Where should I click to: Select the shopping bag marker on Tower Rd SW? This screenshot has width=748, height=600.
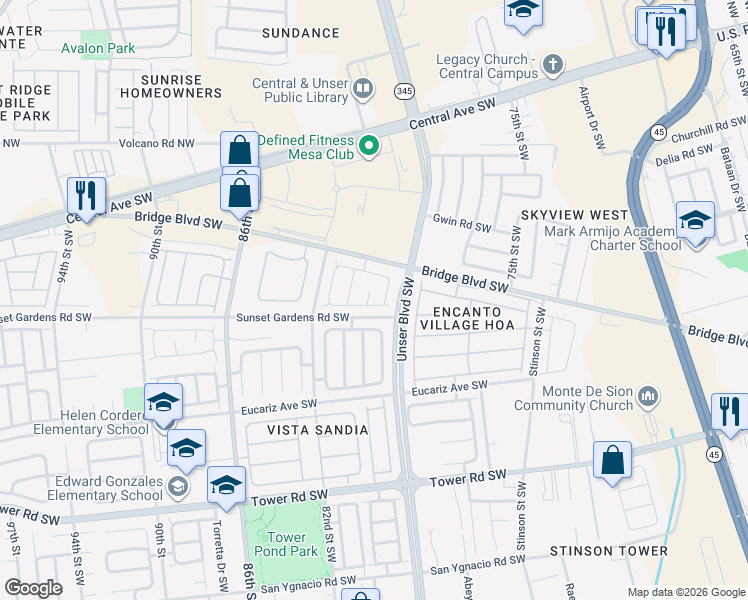pos(613,464)
